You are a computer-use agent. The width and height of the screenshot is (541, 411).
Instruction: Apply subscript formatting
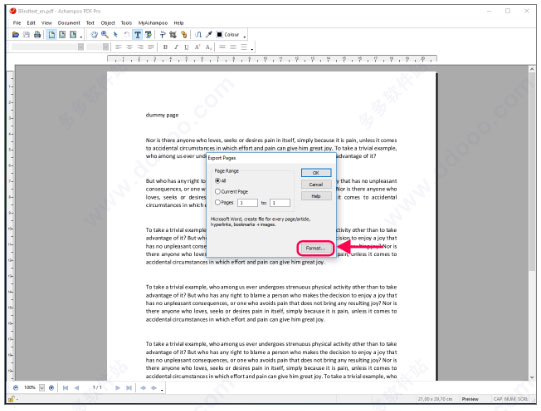point(208,47)
